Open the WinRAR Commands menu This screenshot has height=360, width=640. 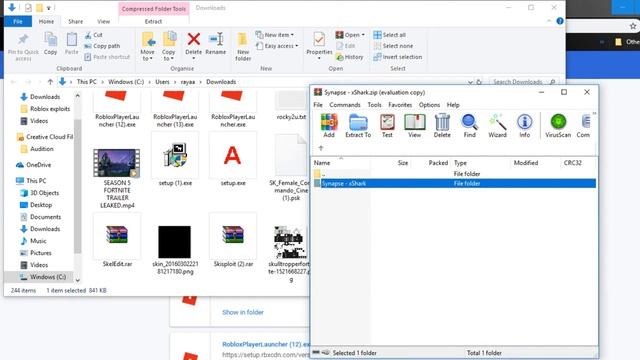345,105
